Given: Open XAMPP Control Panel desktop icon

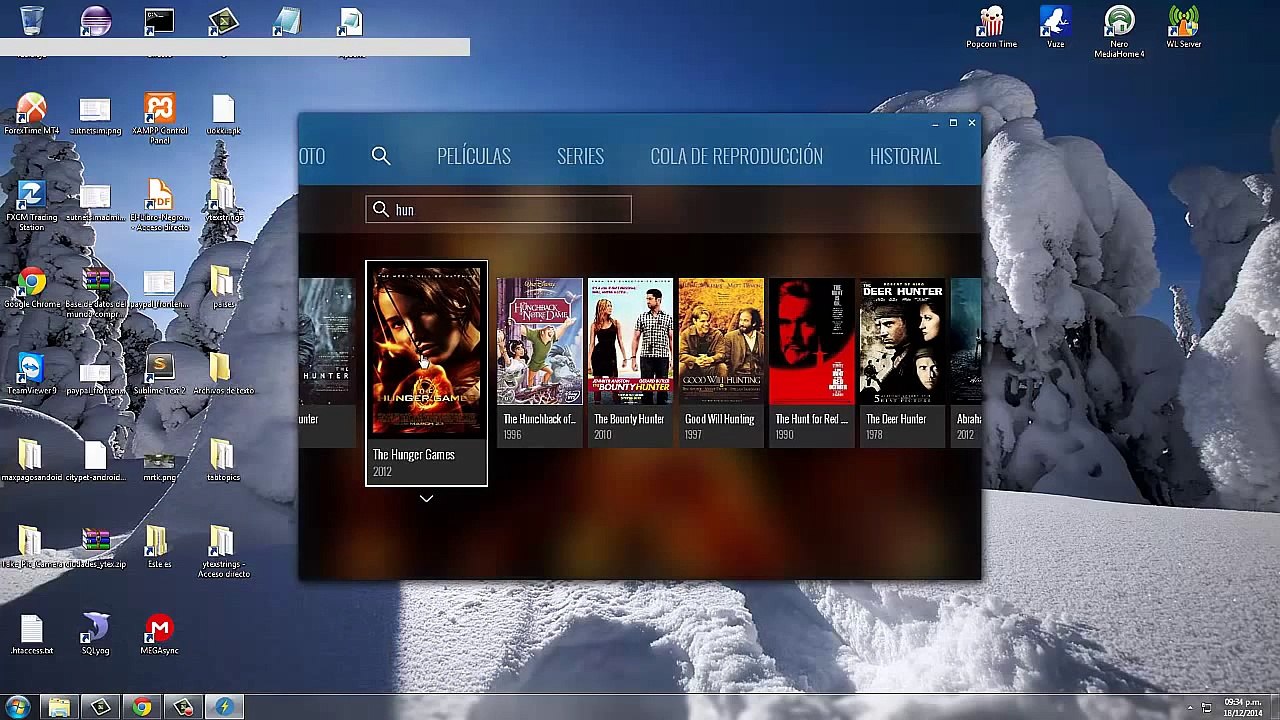Looking at the screenshot, I should coord(159,119).
